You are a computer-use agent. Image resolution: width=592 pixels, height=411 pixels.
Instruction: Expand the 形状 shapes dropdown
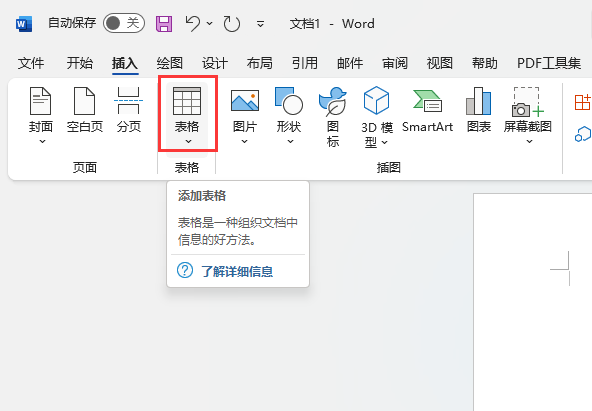(289, 115)
